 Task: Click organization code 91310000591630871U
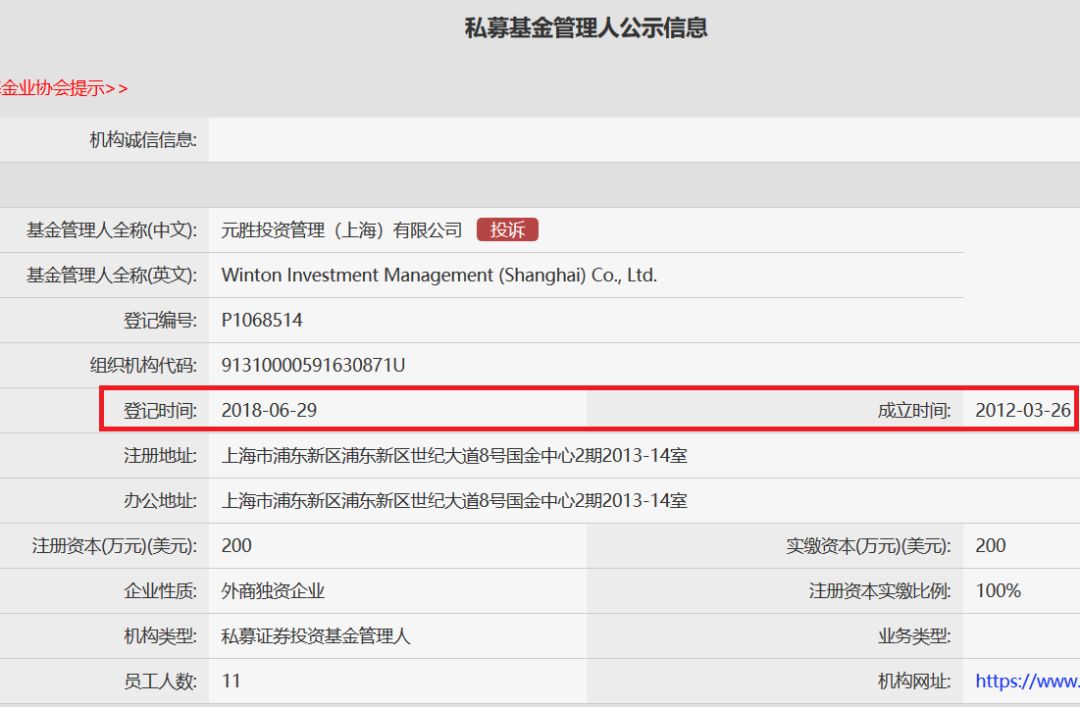313,365
